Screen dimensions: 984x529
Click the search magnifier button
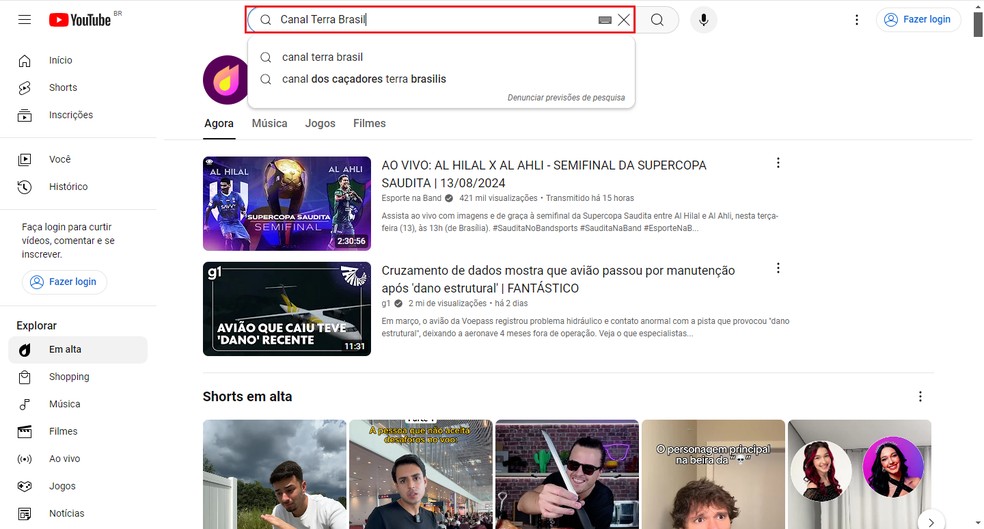click(657, 19)
